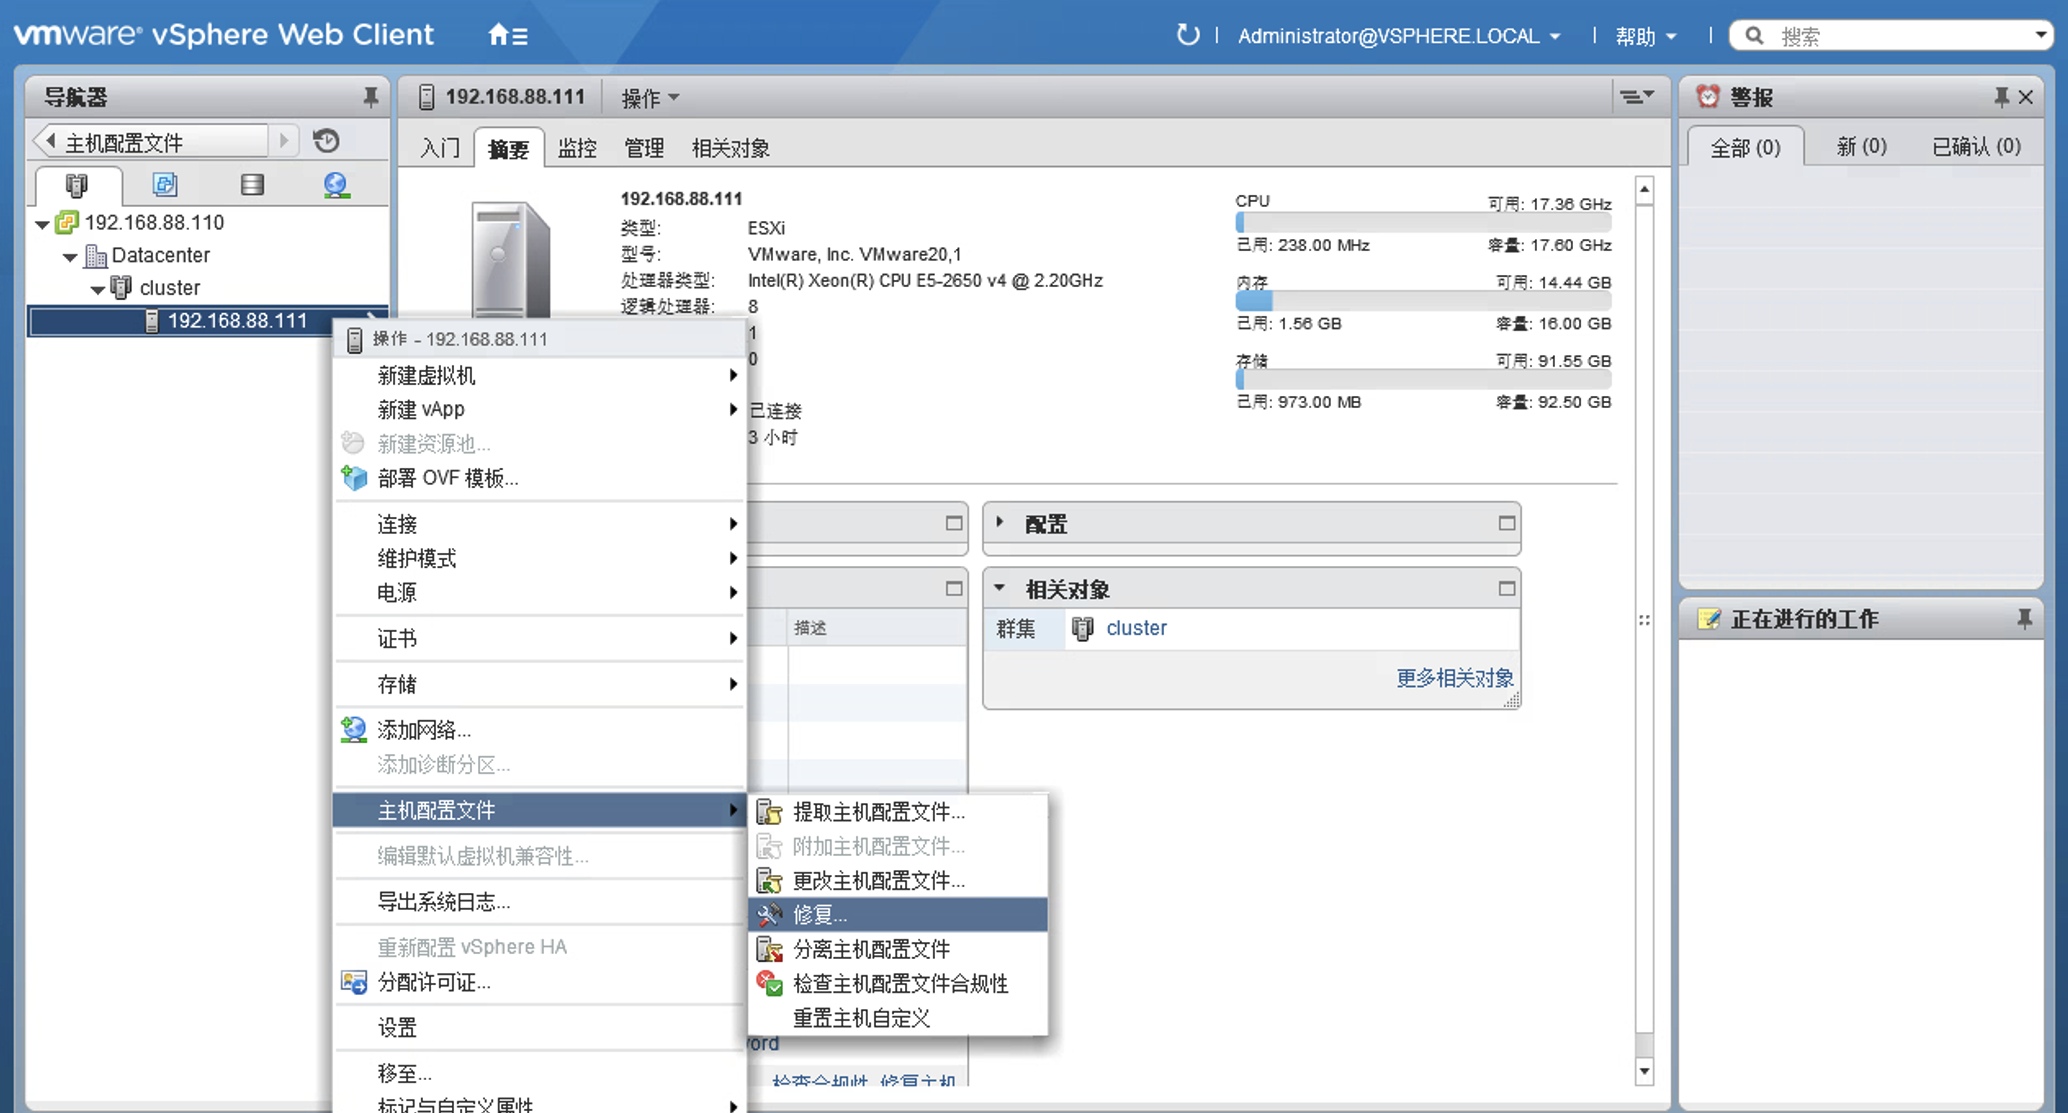The height and width of the screenshot is (1113, 2068).
Task: Maximize the Configuration portlet
Action: click(x=1507, y=523)
